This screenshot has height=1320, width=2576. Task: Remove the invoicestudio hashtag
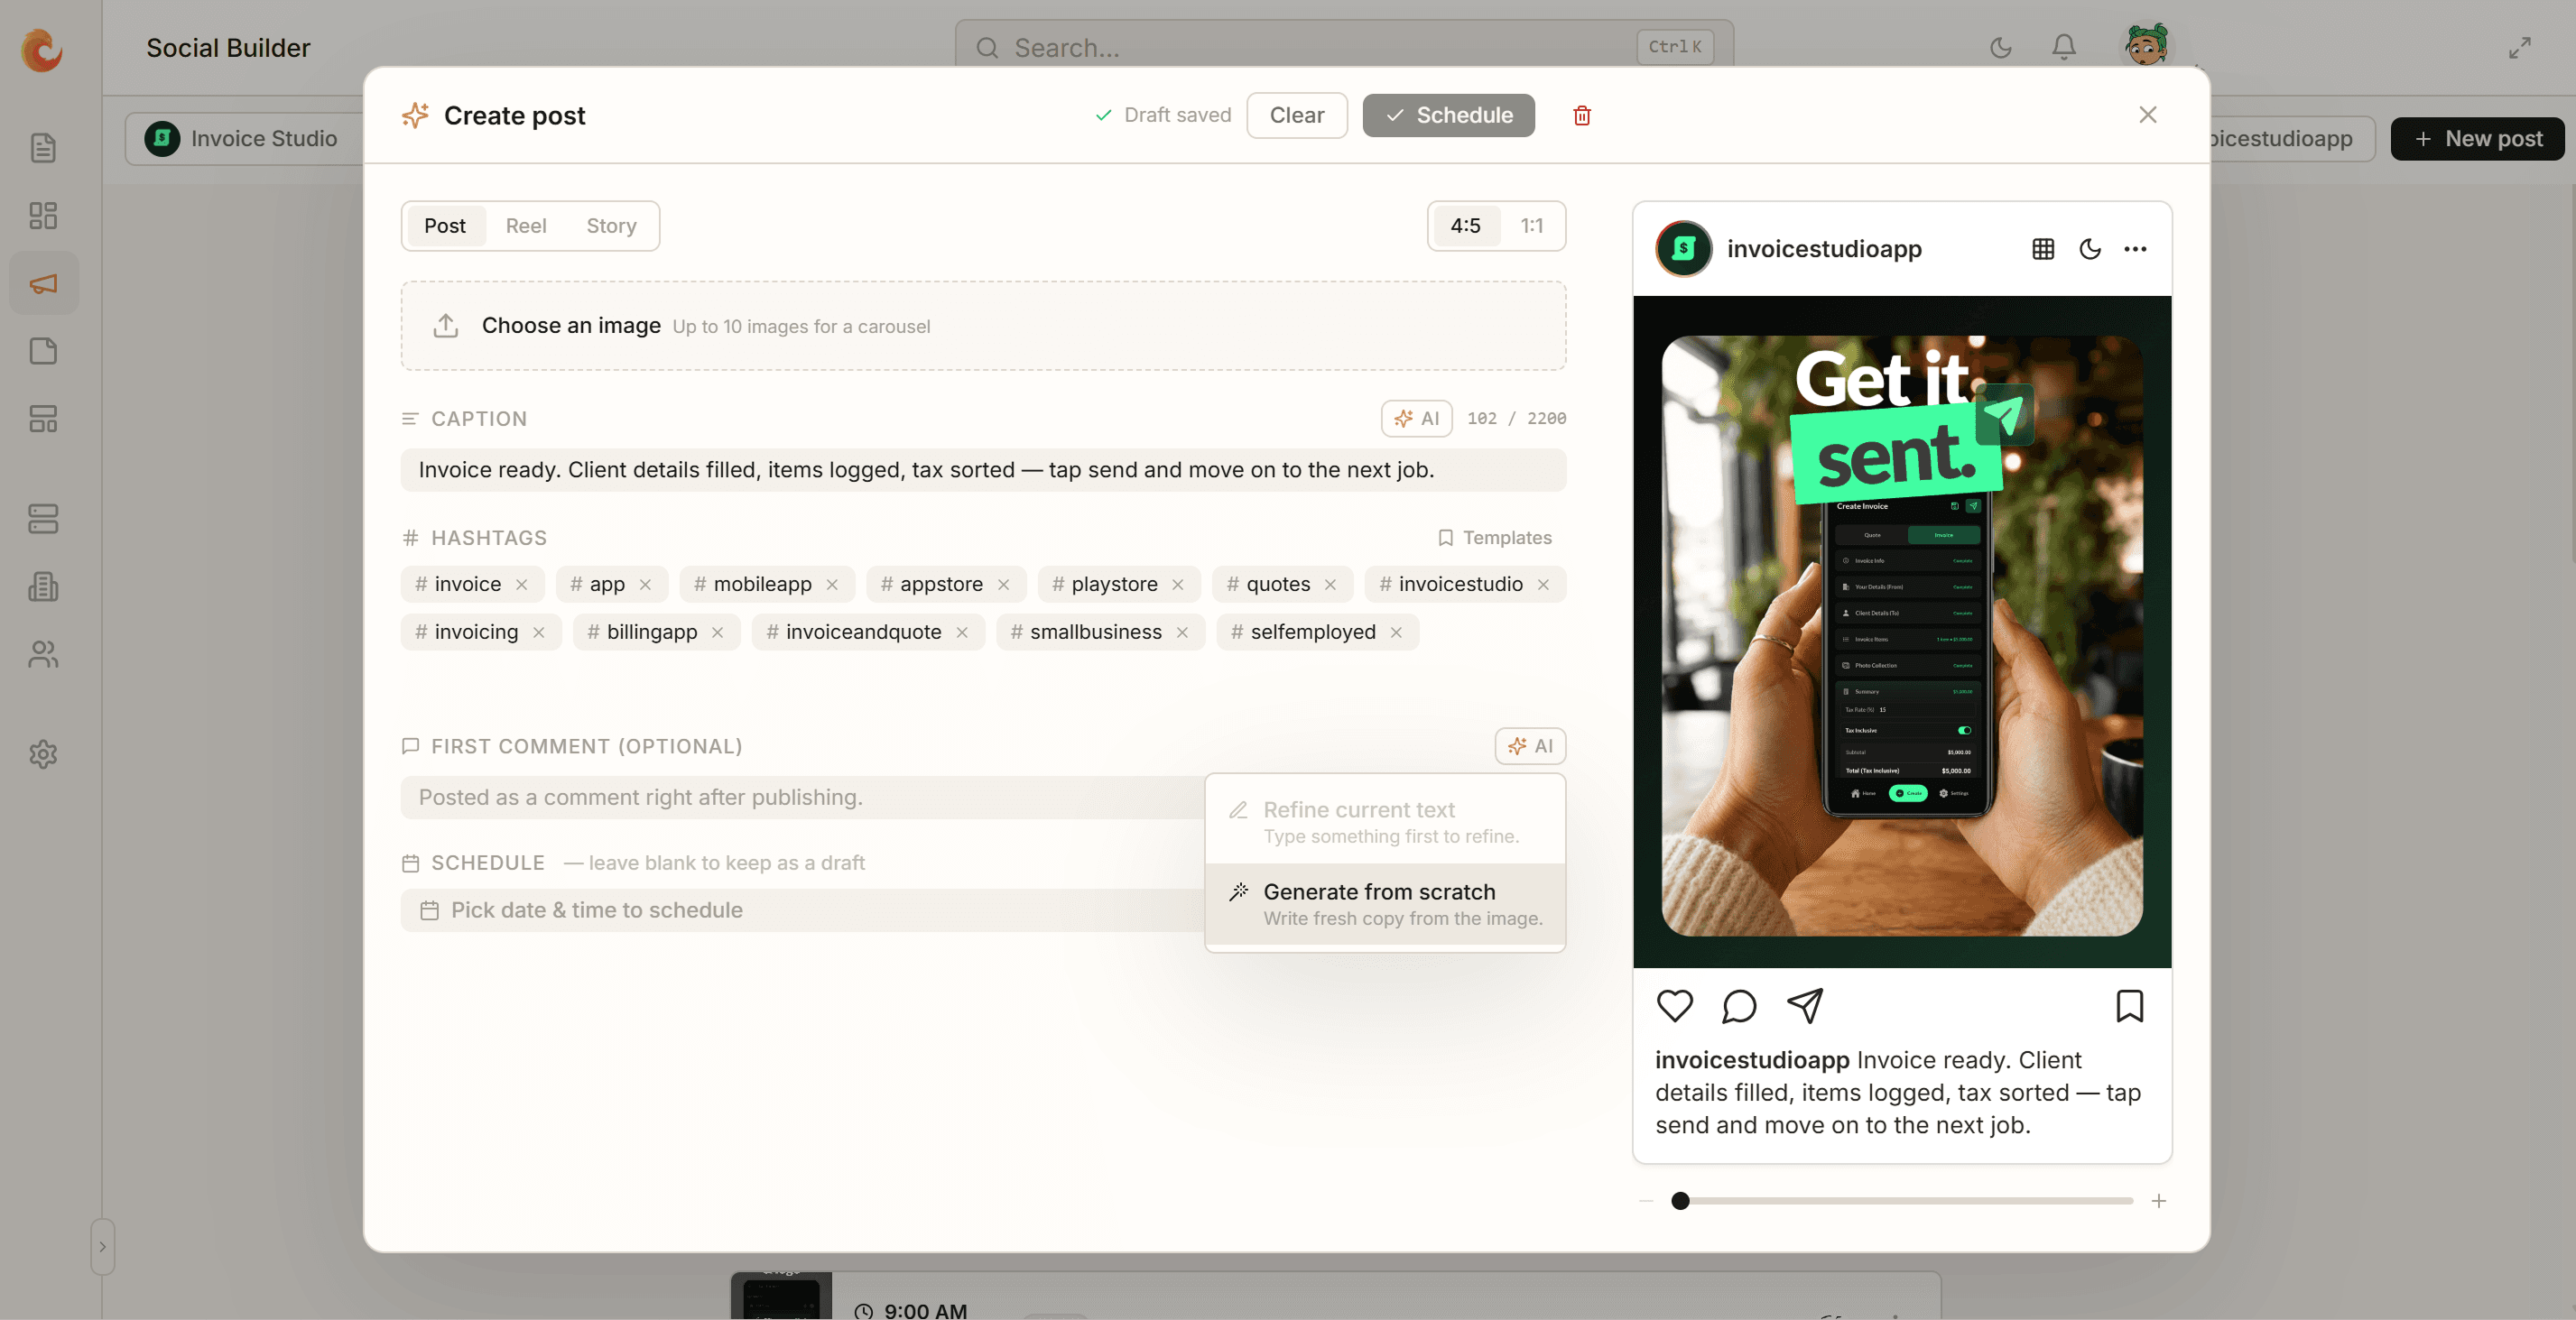[1543, 585]
